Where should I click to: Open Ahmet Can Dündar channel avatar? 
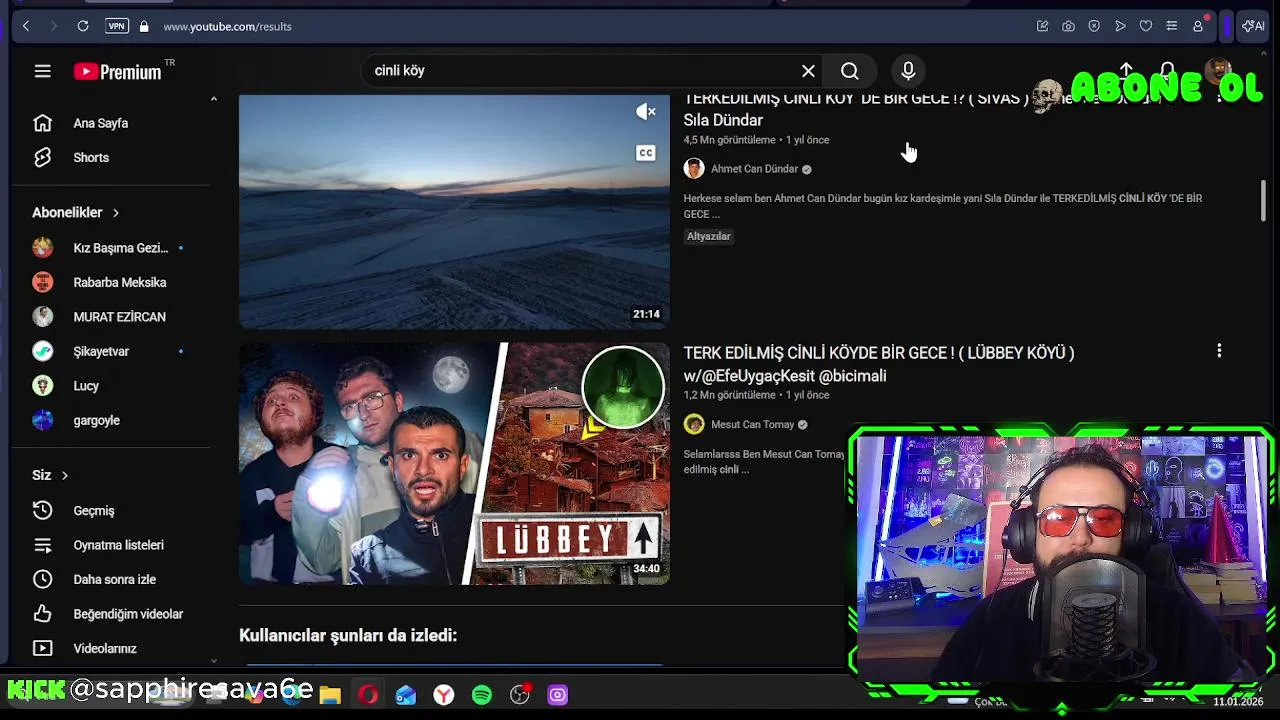(694, 169)
